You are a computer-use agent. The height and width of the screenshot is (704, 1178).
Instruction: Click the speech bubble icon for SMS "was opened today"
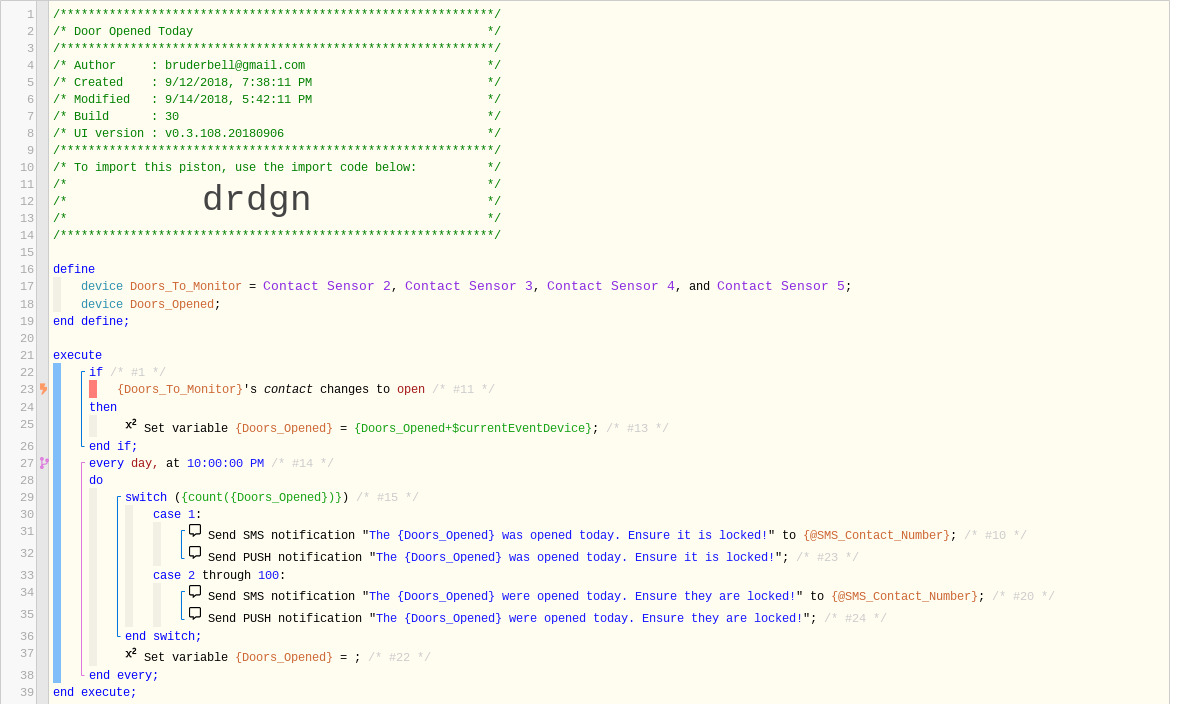[x=195, y=531]
